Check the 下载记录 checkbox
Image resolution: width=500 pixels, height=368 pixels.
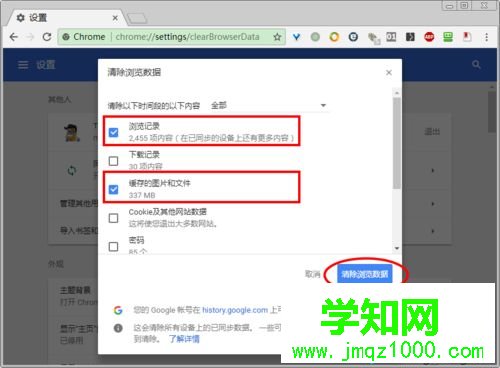pos(114,161)
